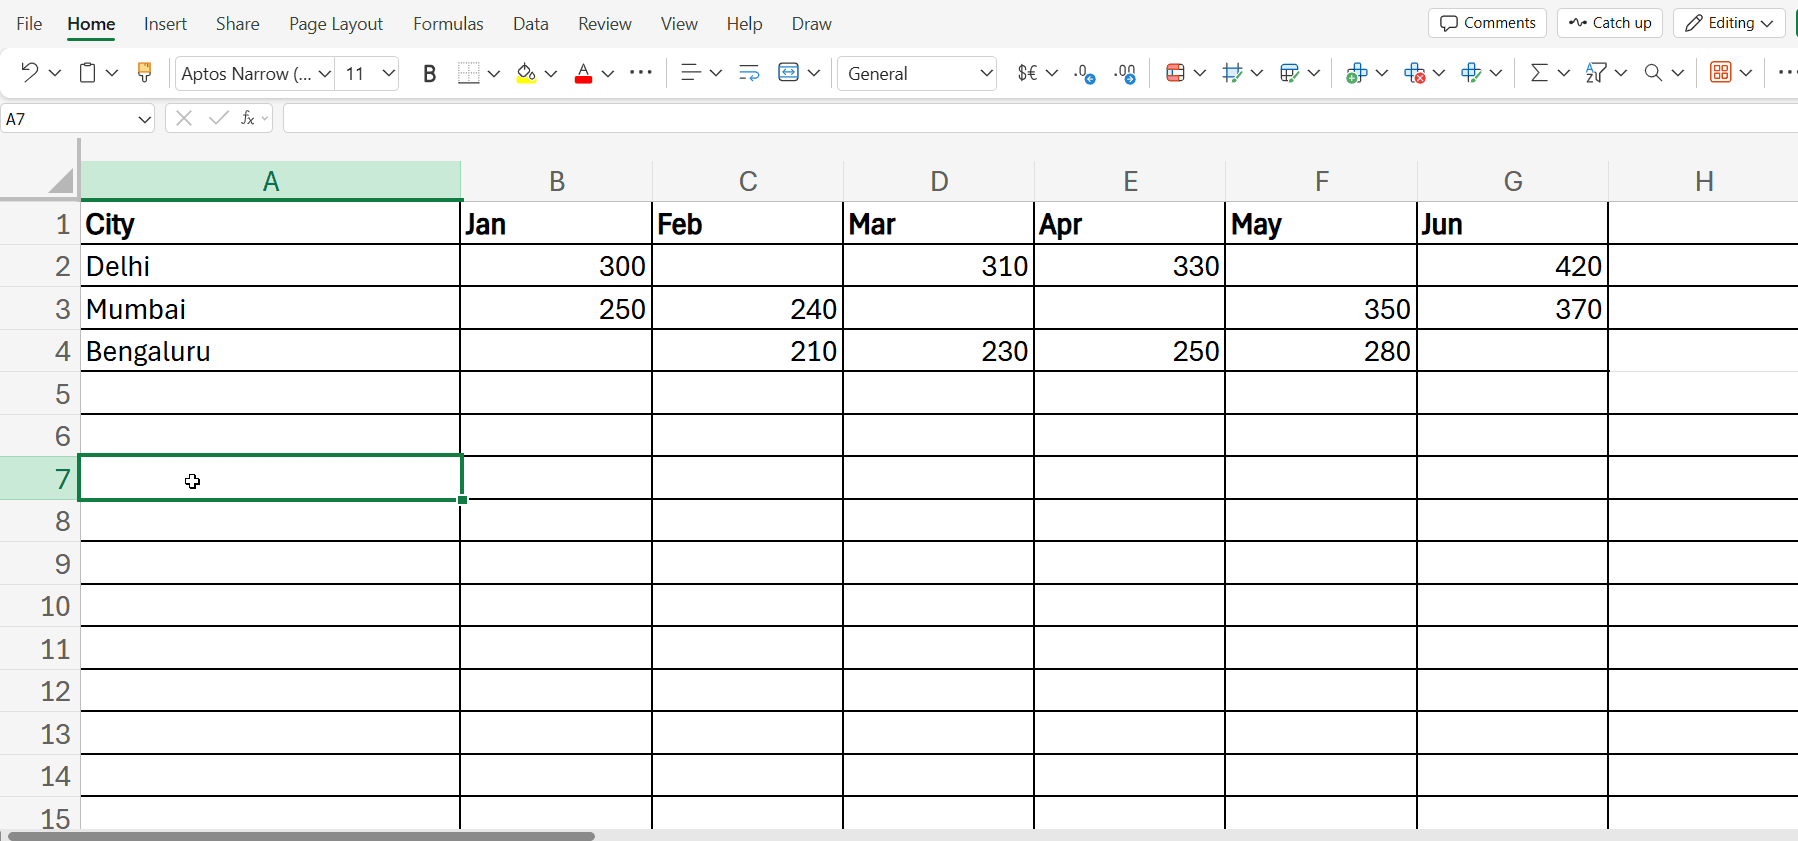Image resolution: width=1798 pixels, height=841 pixels.
Task: Click the Conditional Formatting icon
Action: coord(1175,73)
